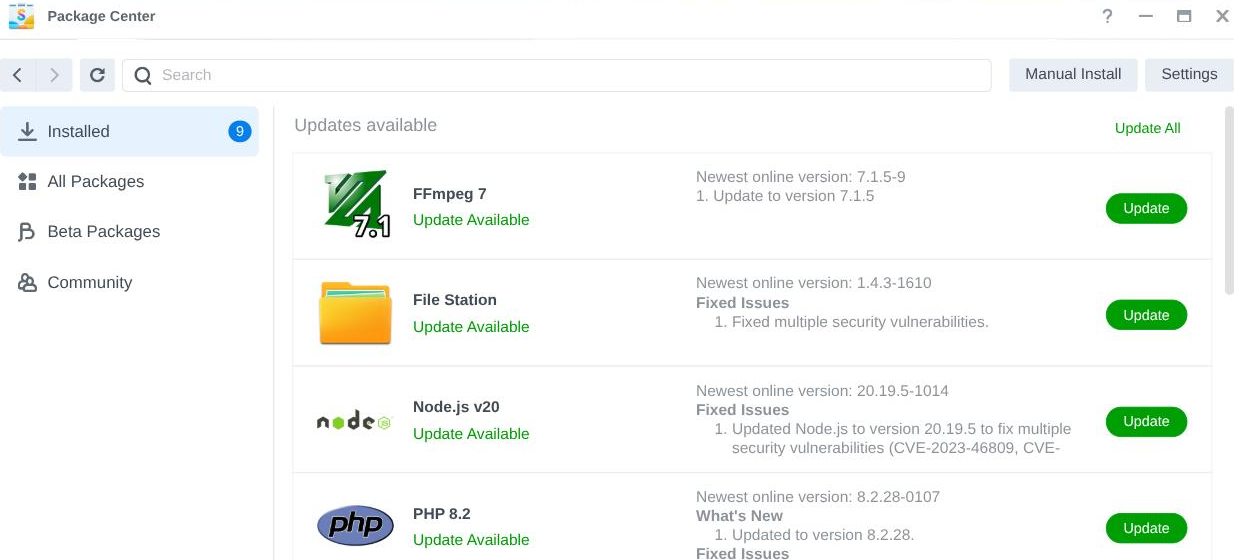Update the Node.js v20 package
Screen dimensions: 1234x560
[1146, 421]
